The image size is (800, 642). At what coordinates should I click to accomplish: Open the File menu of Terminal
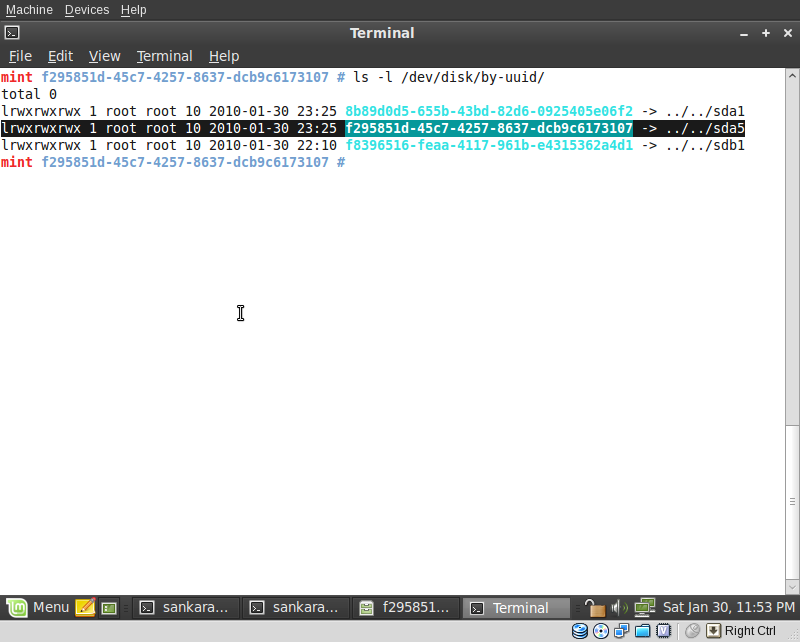tap(20, 56)
